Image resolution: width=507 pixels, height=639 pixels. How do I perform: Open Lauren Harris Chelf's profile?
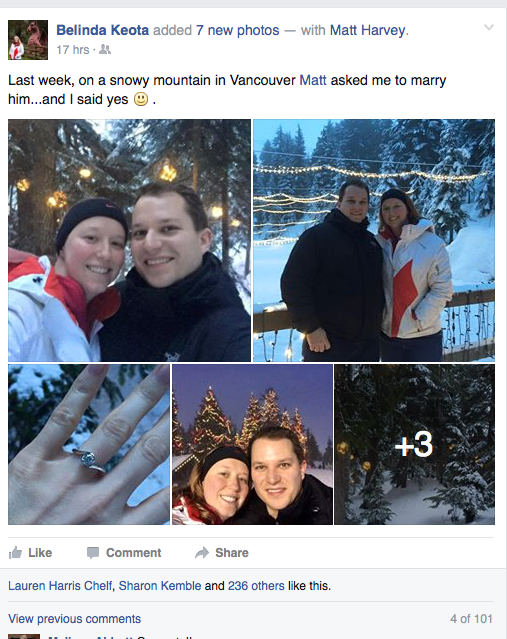pyautogui.click(x=60, y=586)
